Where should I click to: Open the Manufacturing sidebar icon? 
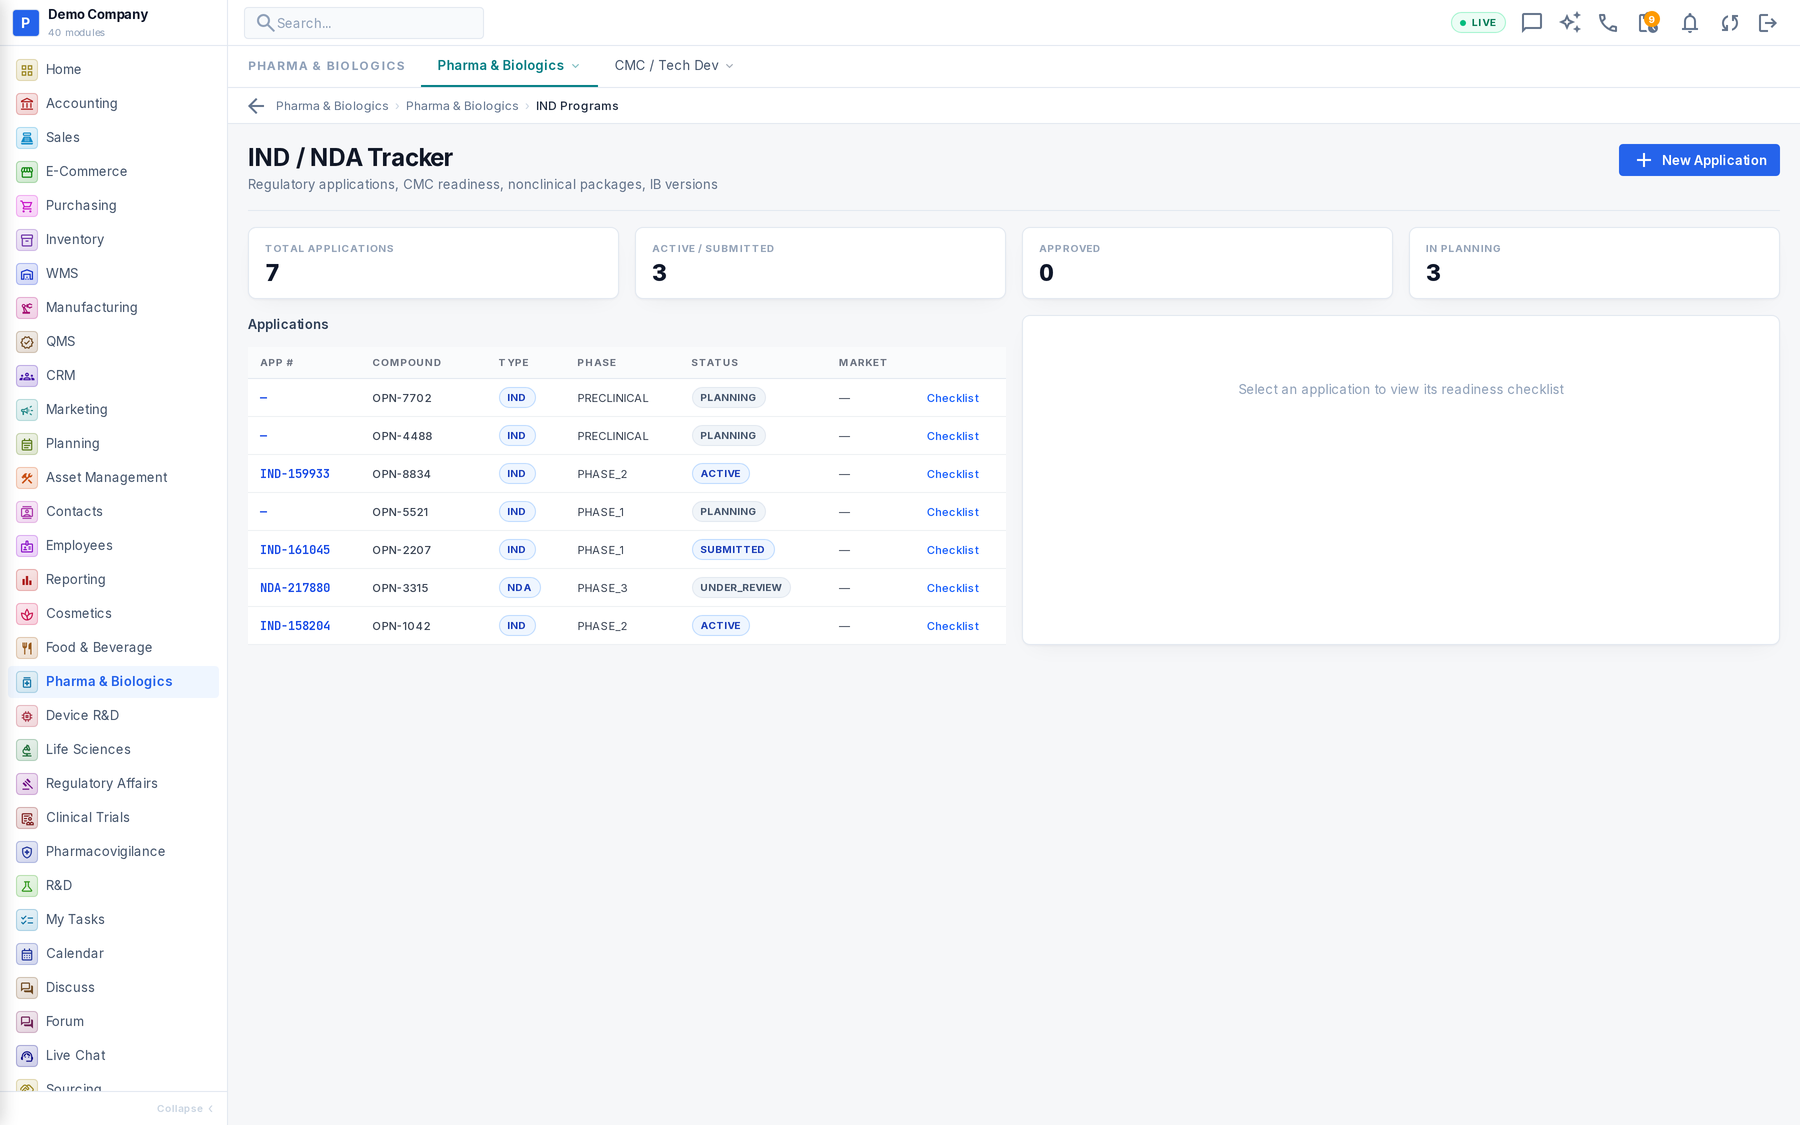(x=27, y=308)
